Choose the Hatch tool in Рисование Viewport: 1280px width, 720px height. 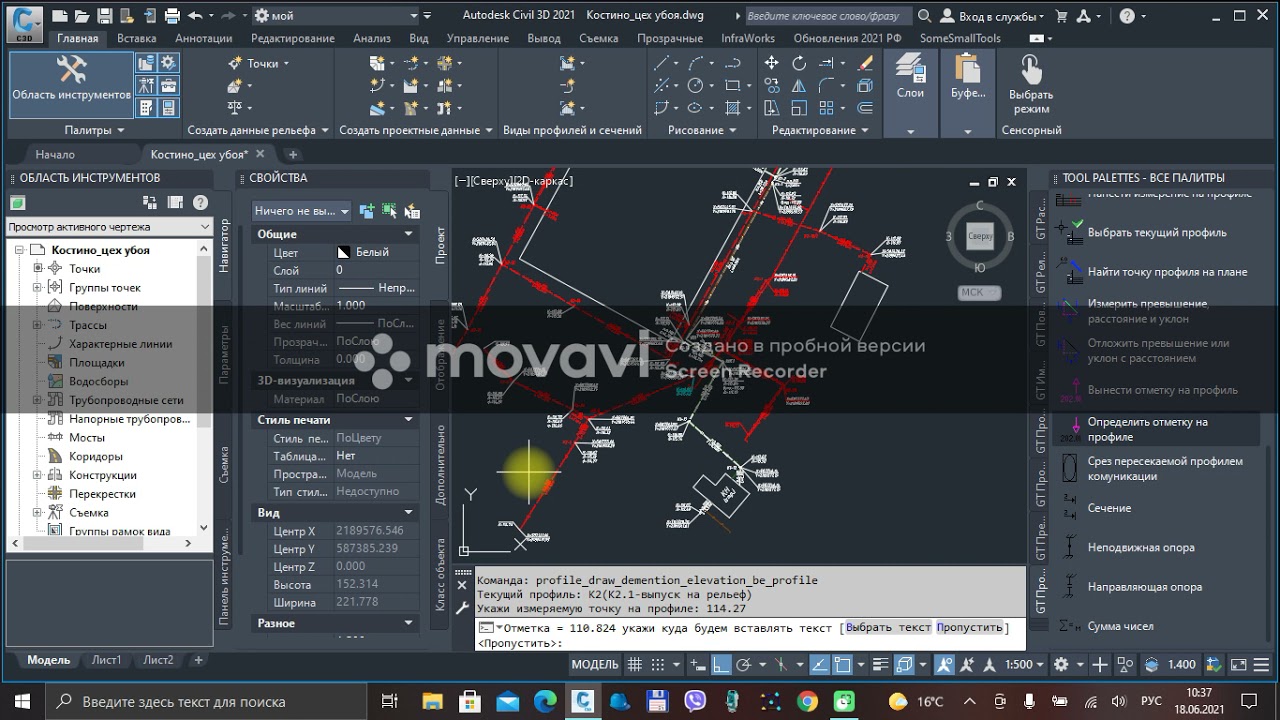pyautogui.click(x=733, y=108)
